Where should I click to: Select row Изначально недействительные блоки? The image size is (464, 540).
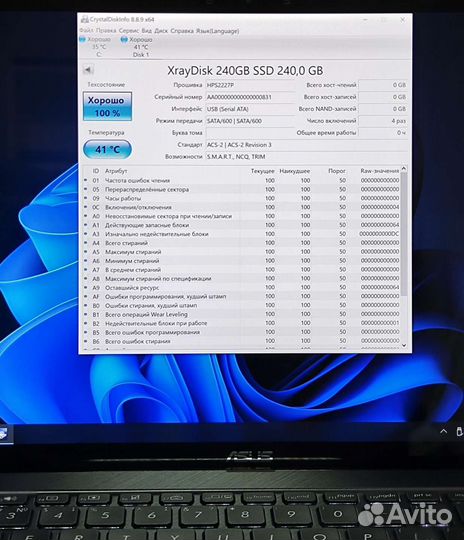click(241, 234)
